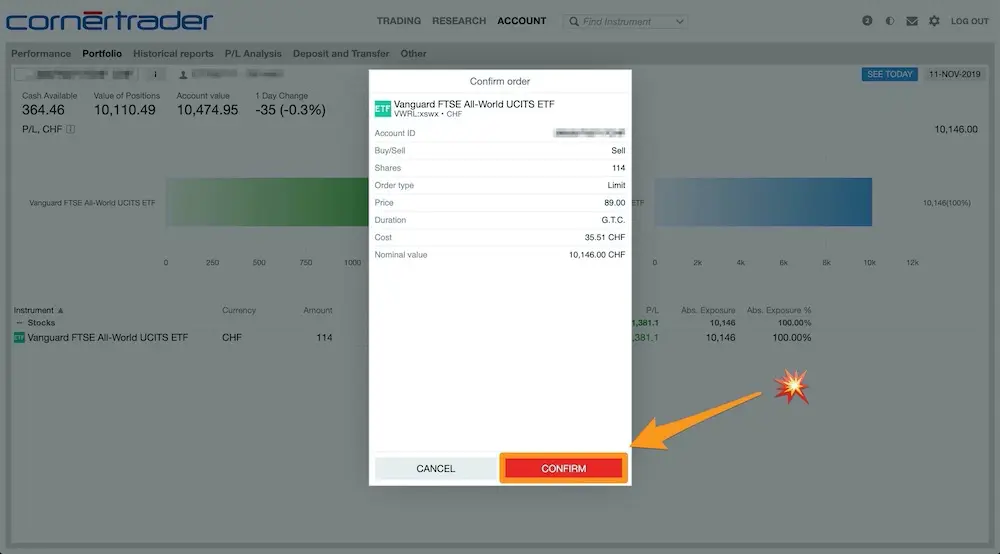Image resolution: width=1000 pixels, height=554 pixels.
Task: Open the messages envelope icon
Action: click(x=911, y=21)
